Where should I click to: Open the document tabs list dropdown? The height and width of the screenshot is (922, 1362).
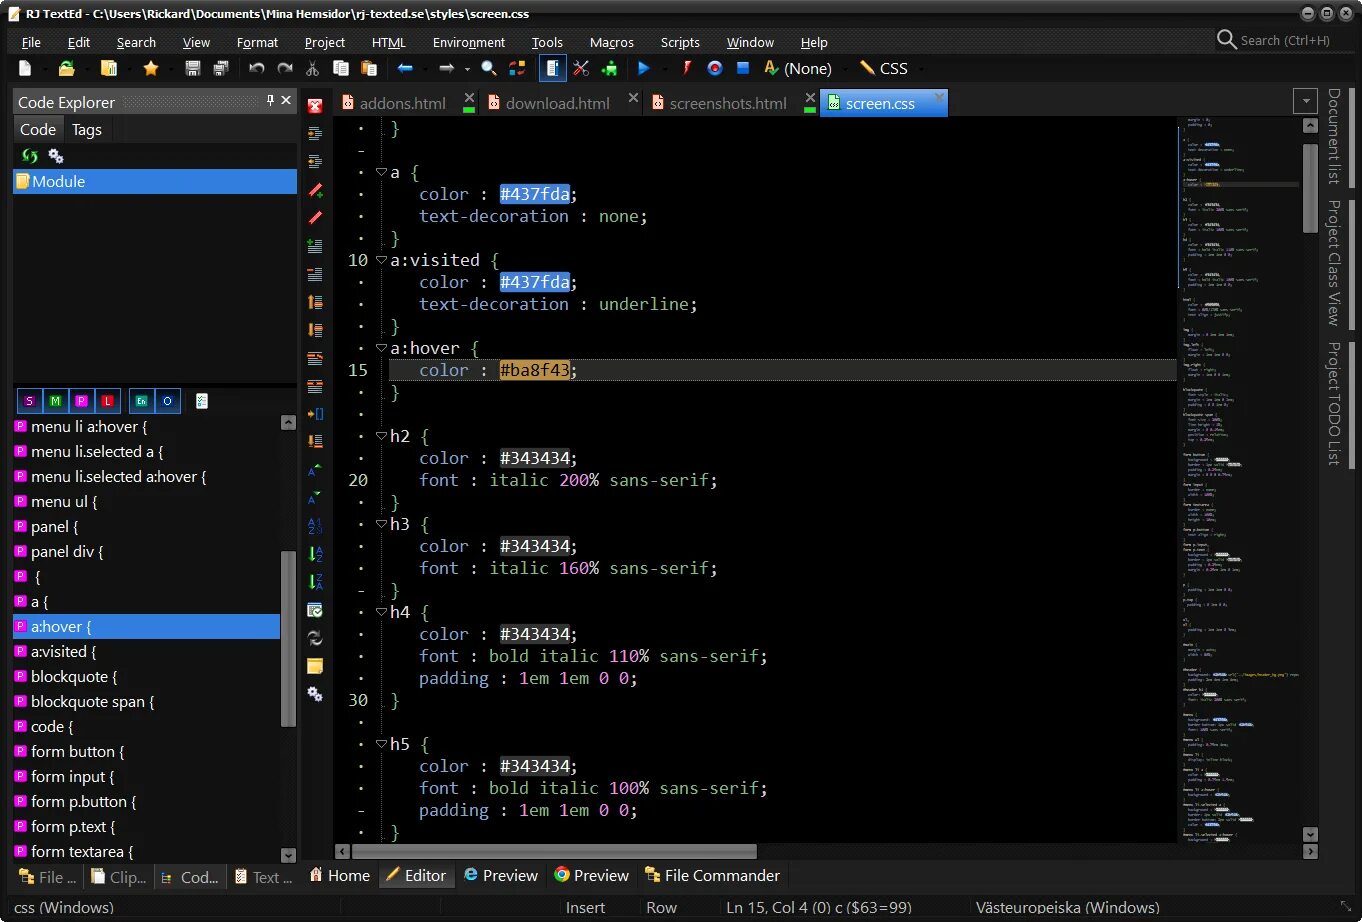click(1305, 101)
